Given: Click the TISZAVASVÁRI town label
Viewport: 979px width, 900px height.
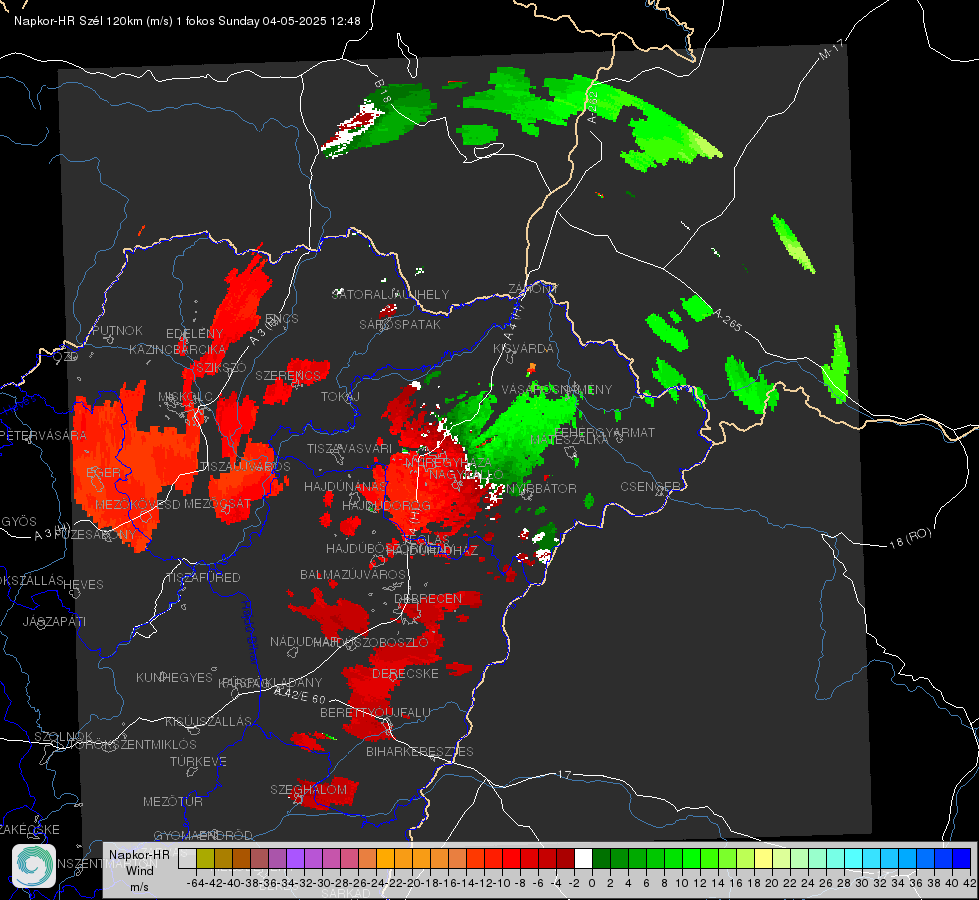Looking at the screenshot, I should tap(349, 448).
